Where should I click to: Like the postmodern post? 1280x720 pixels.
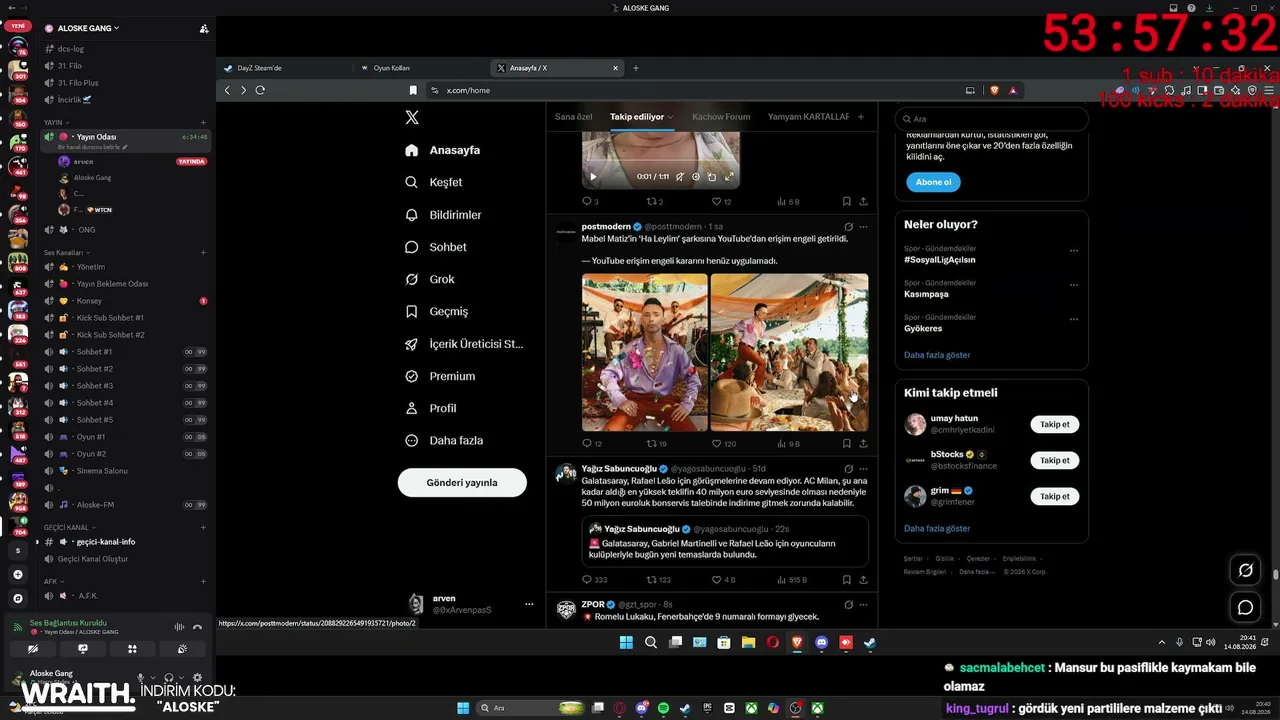point(717,443)
